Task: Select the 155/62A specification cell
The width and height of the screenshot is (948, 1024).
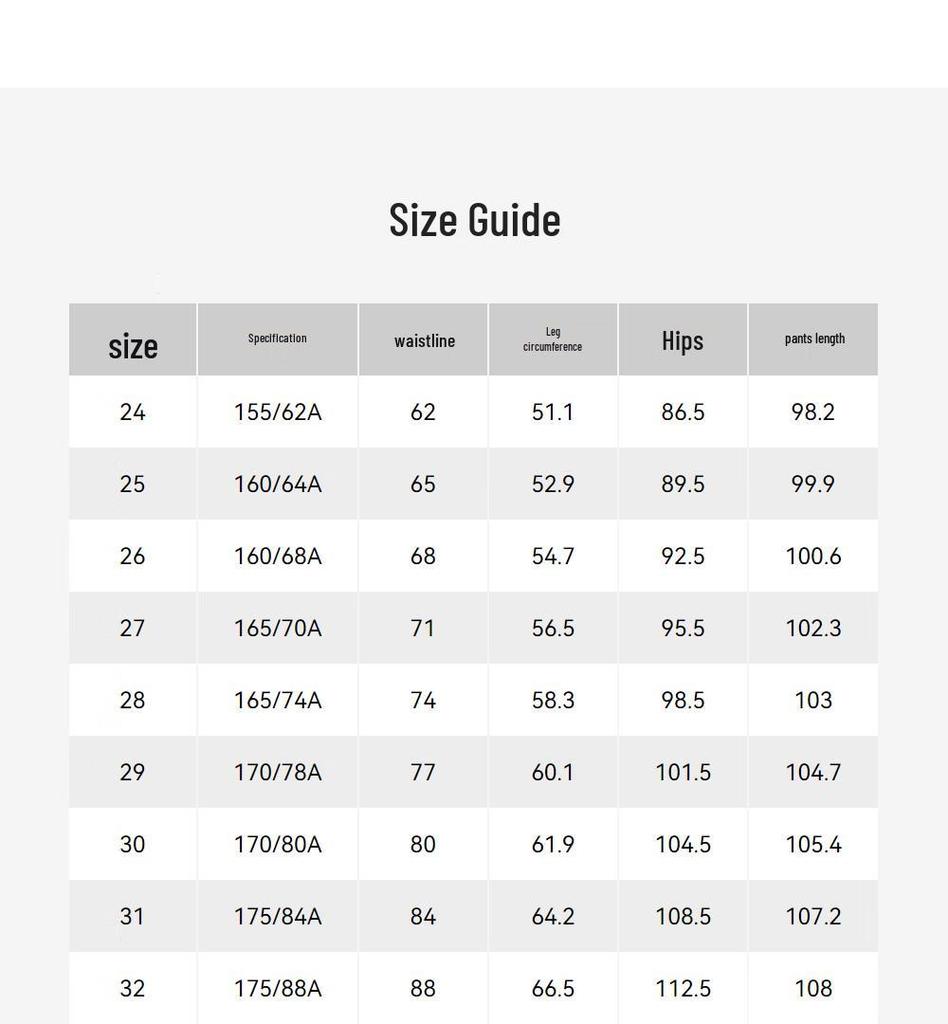Action: [277, 412]
